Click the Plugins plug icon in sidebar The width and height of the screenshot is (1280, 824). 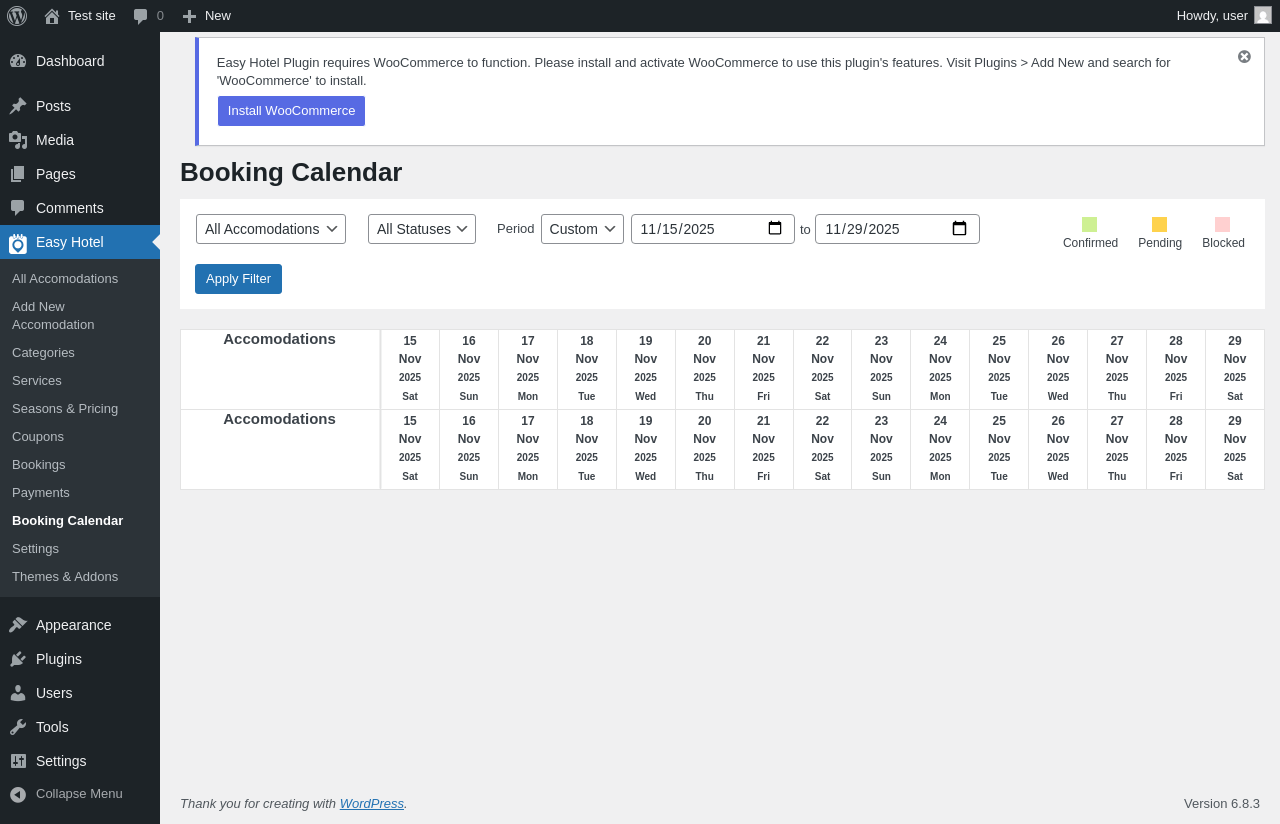pos(18,659)
